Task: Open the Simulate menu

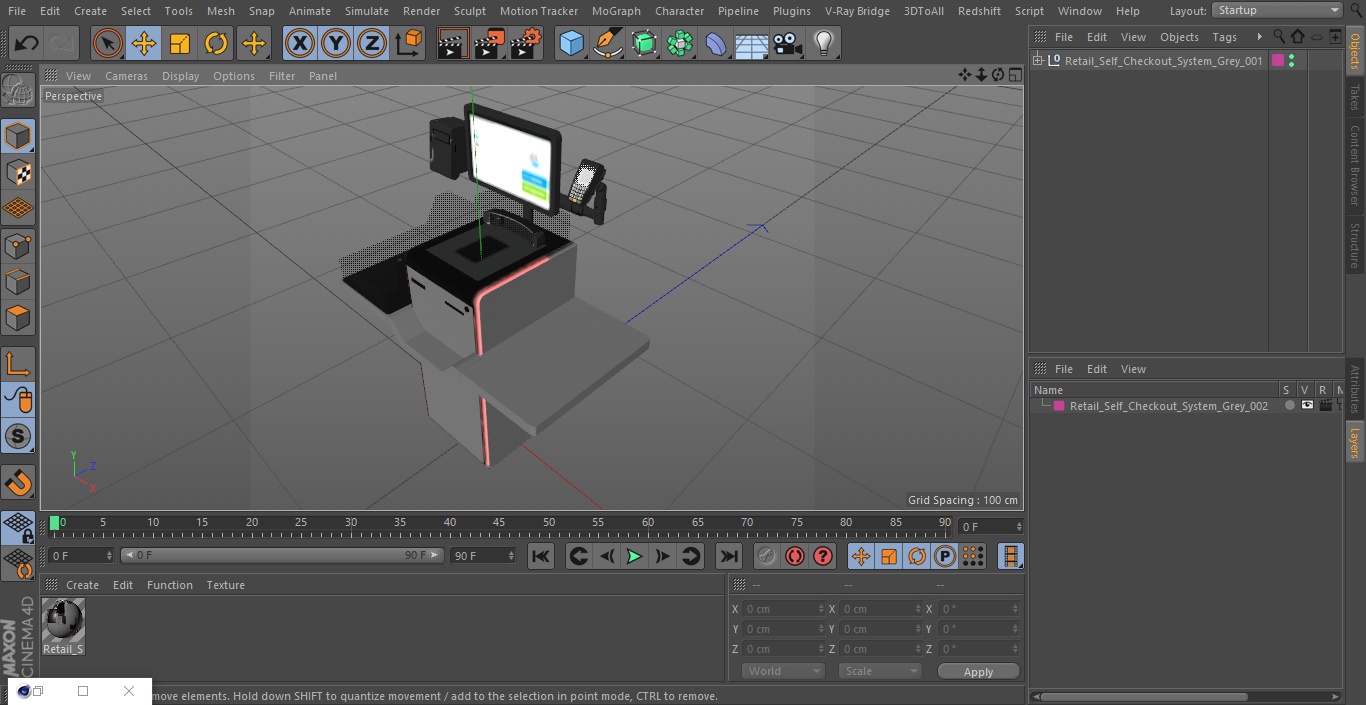Action: click(x=366, y=11)
